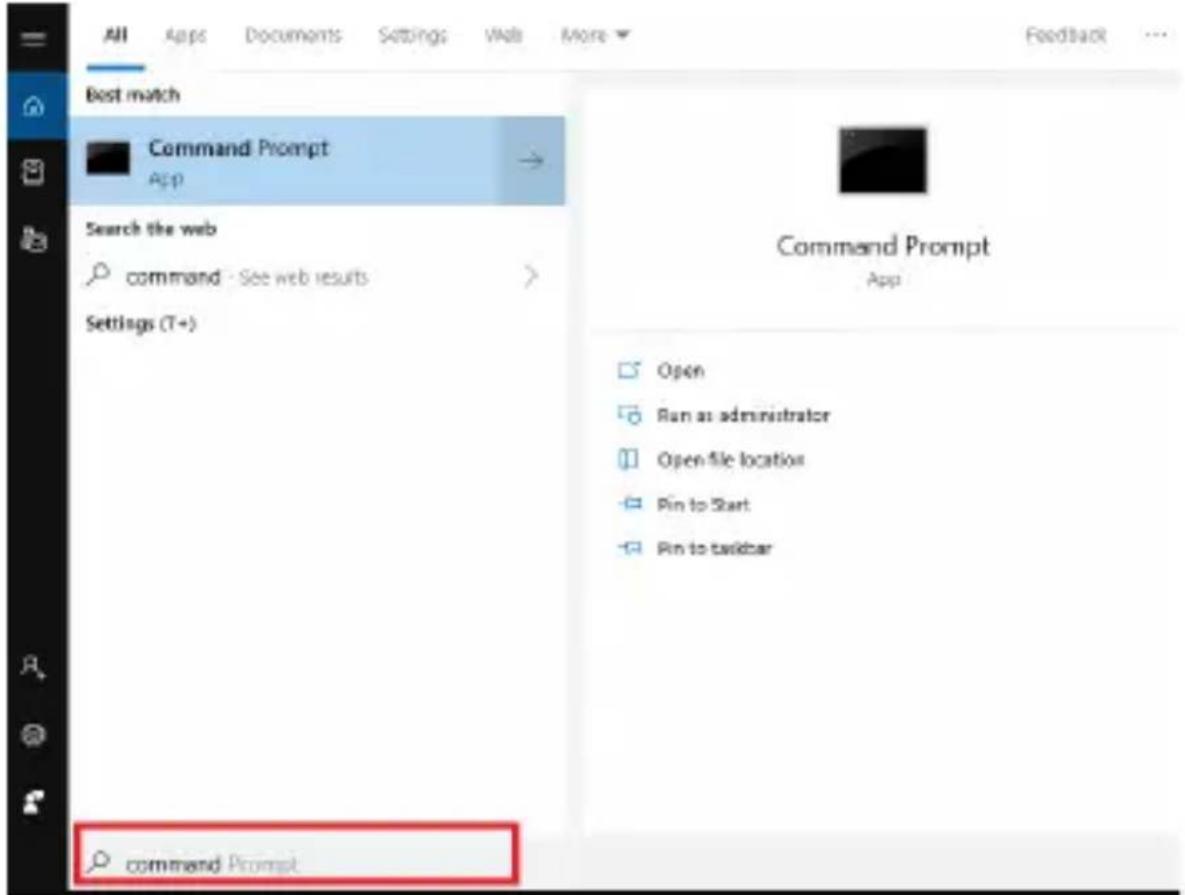
Task: Open the documents sidebar icon
Action: pyautogui.click(x=32, y=239)
